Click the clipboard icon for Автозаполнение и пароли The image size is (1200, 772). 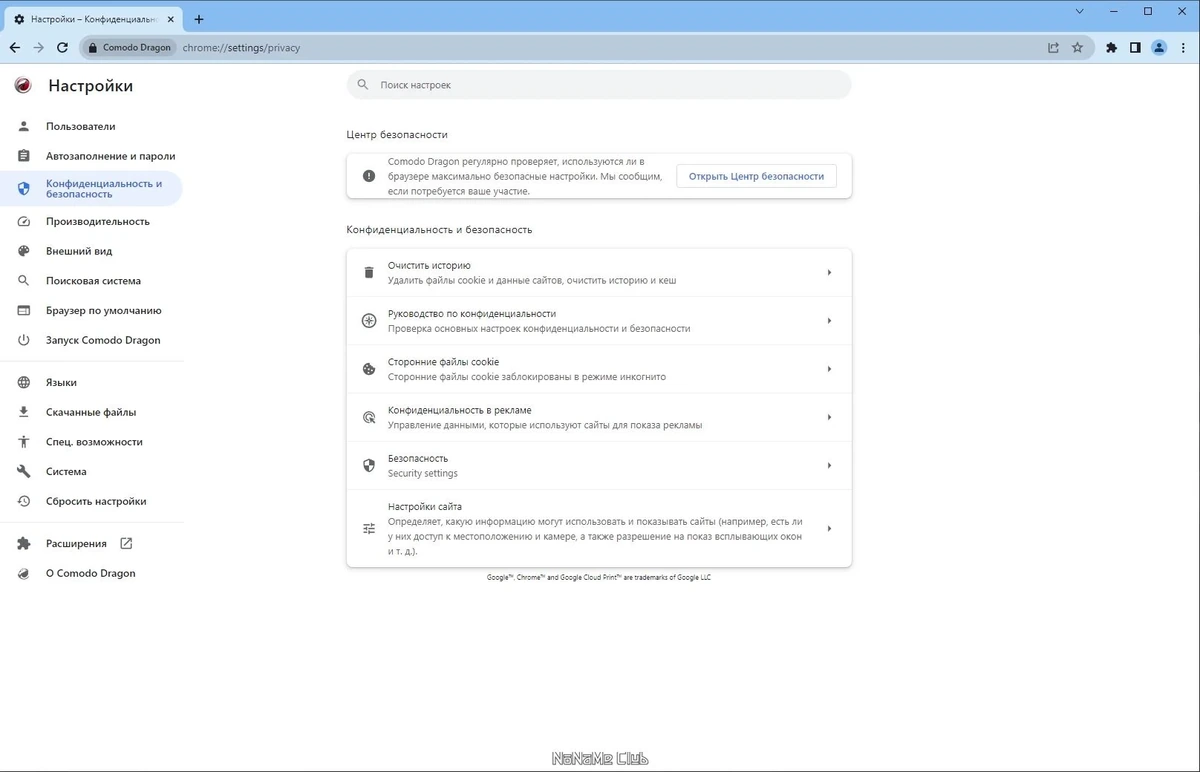[24, 156]
